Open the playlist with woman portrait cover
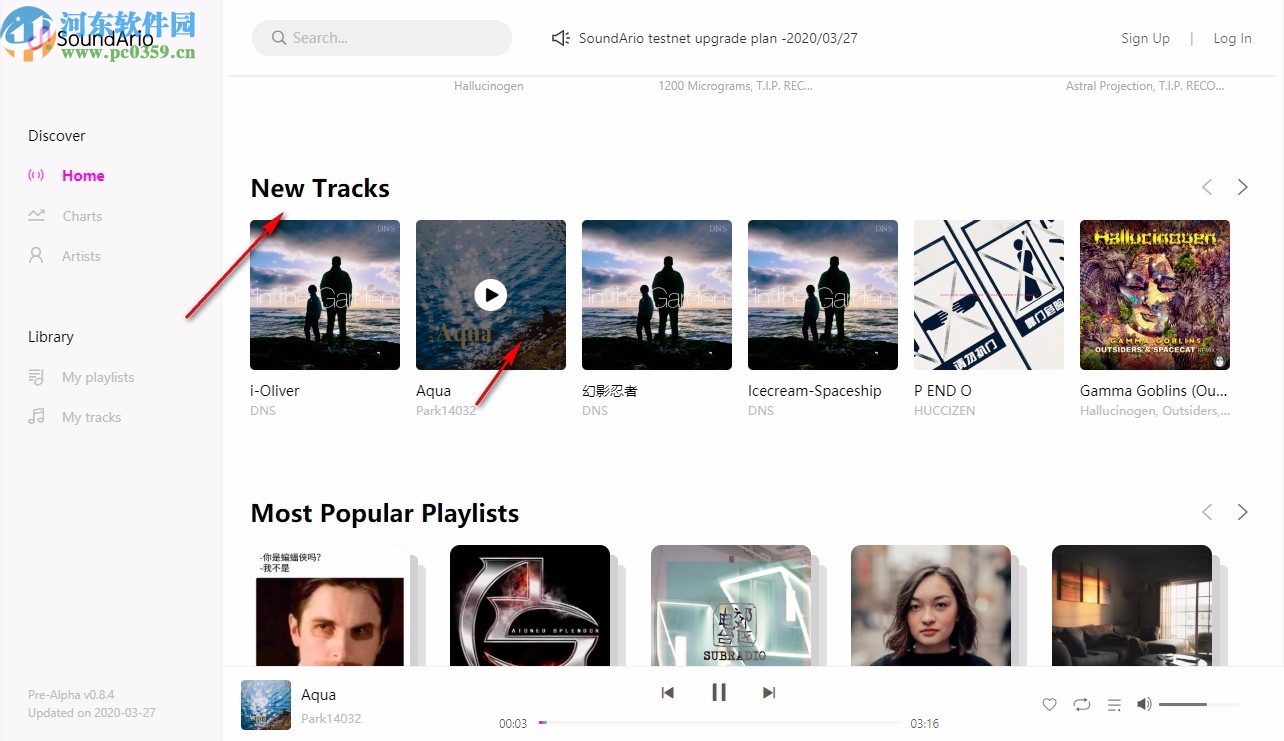 click(x=931, y=605)
